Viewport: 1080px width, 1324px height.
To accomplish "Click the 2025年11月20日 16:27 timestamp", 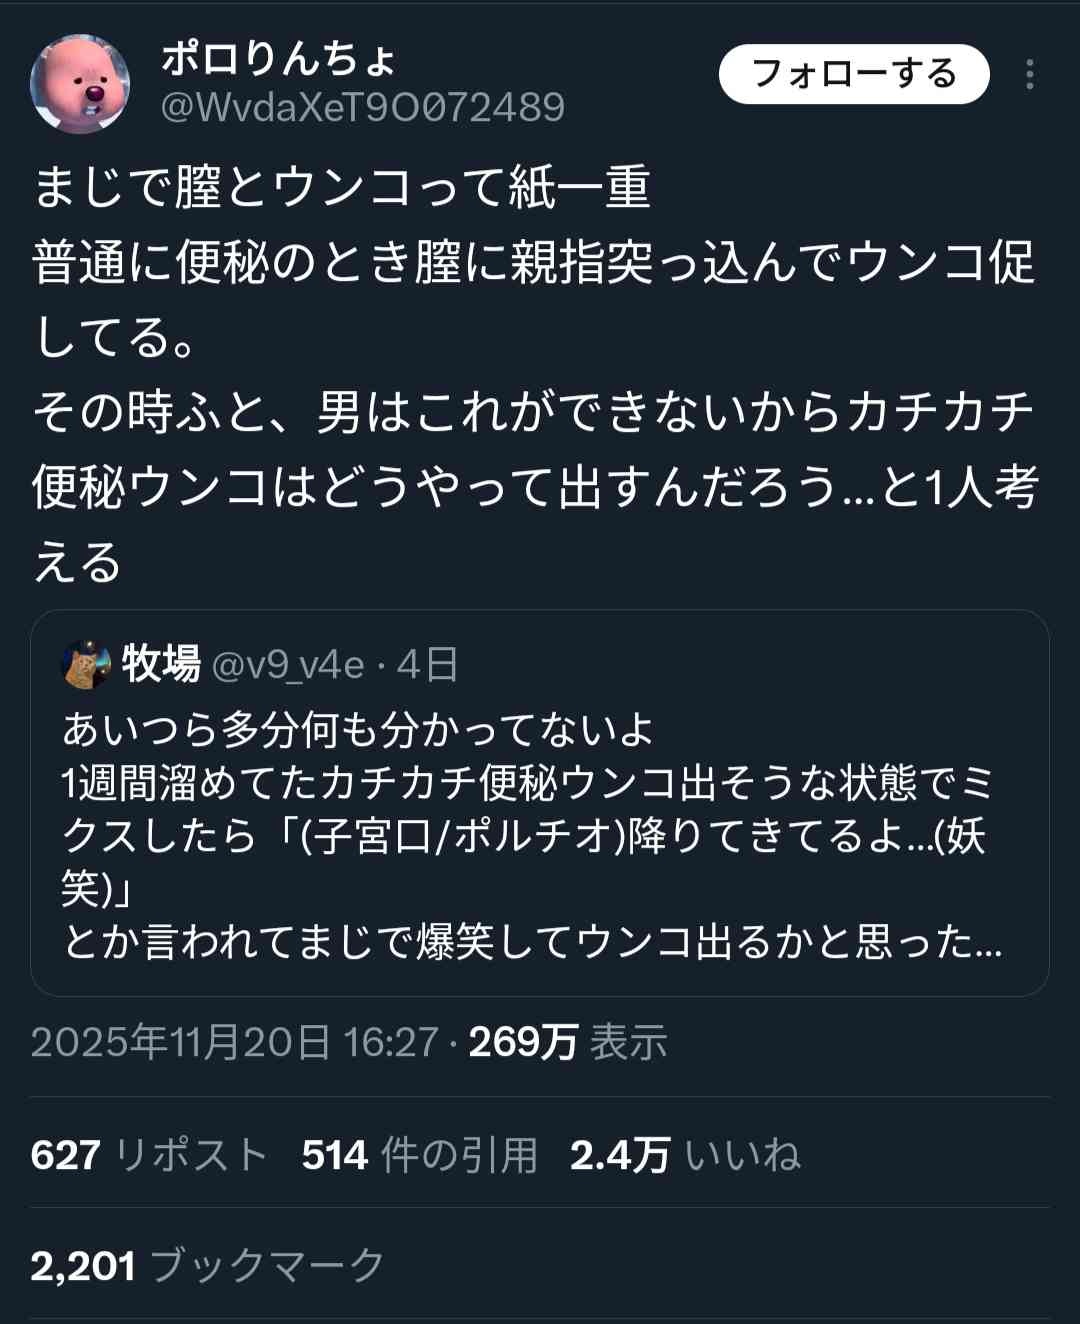I will pos(234,1042).
